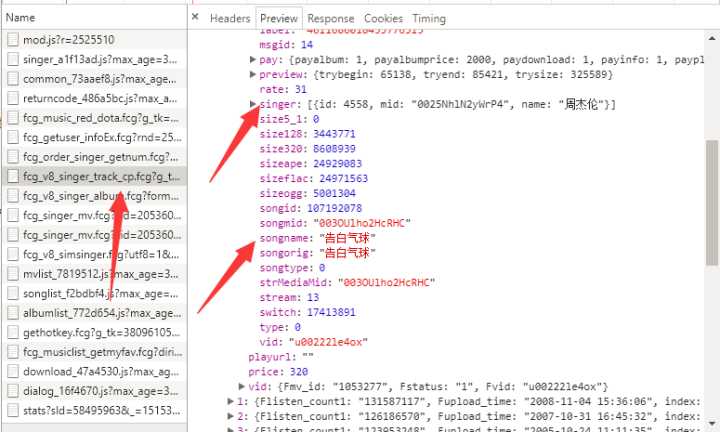Select the common_73aaef8.js request
The height and width of the screenshot is (432, 720).
(94, 79)
